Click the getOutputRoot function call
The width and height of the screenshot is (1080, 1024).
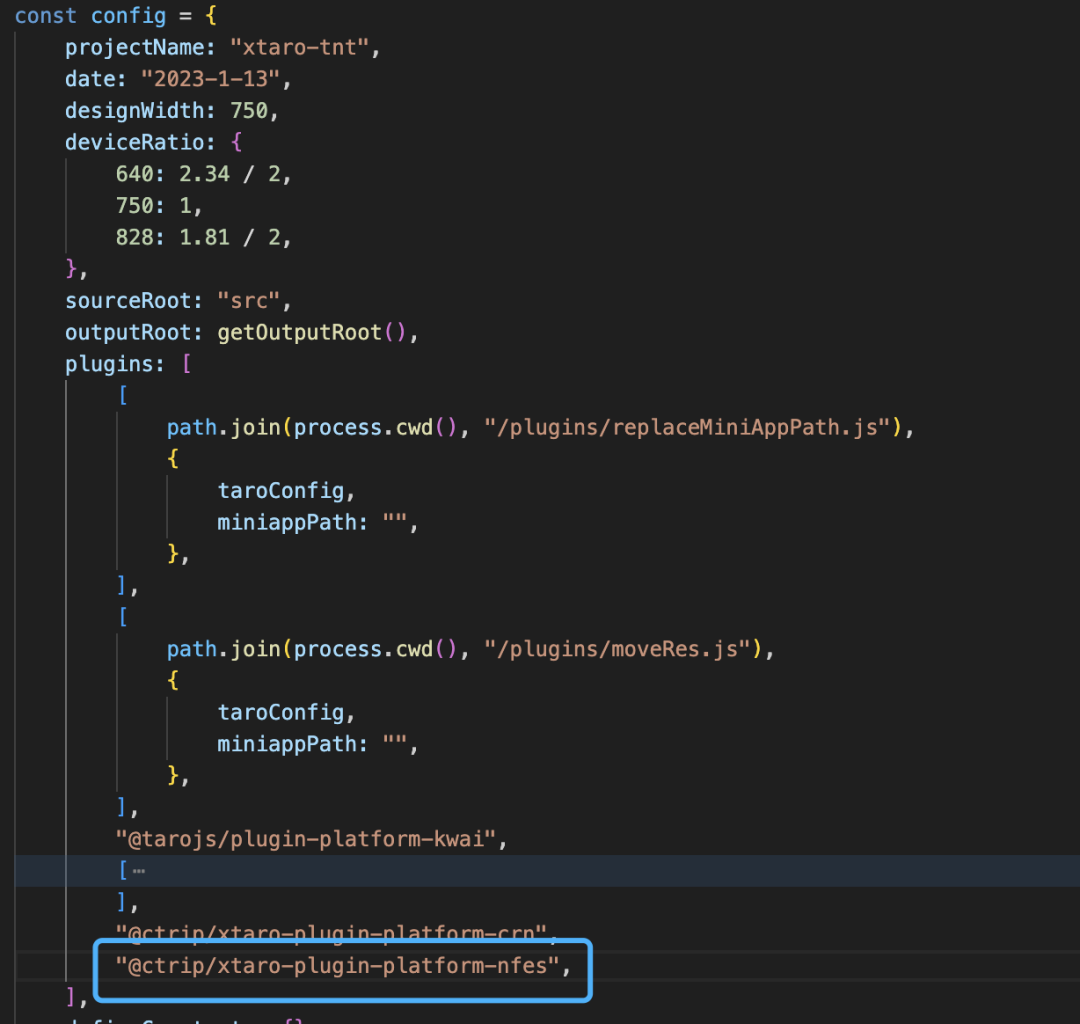pyautogui.click(x=299, y=333)
